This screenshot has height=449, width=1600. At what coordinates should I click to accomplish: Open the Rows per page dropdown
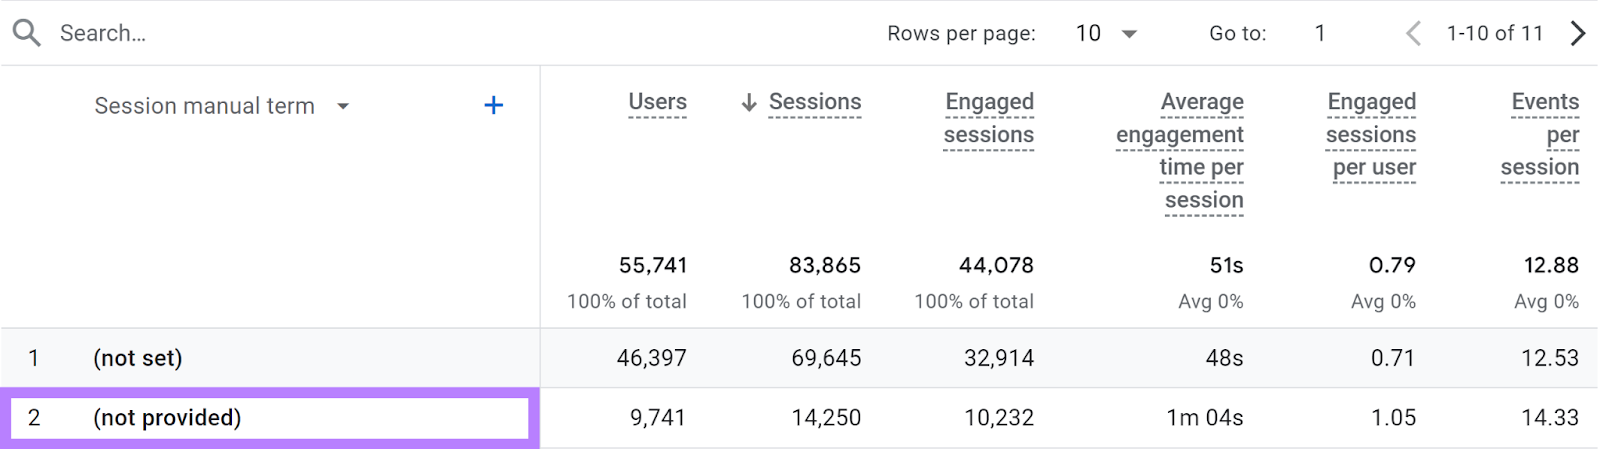1107,33
